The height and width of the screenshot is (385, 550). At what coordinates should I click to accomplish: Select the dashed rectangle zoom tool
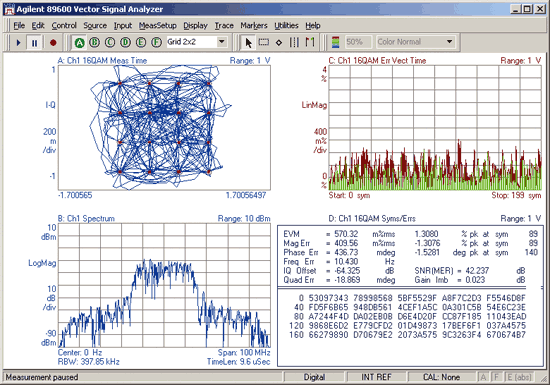[x=264, y=43]
